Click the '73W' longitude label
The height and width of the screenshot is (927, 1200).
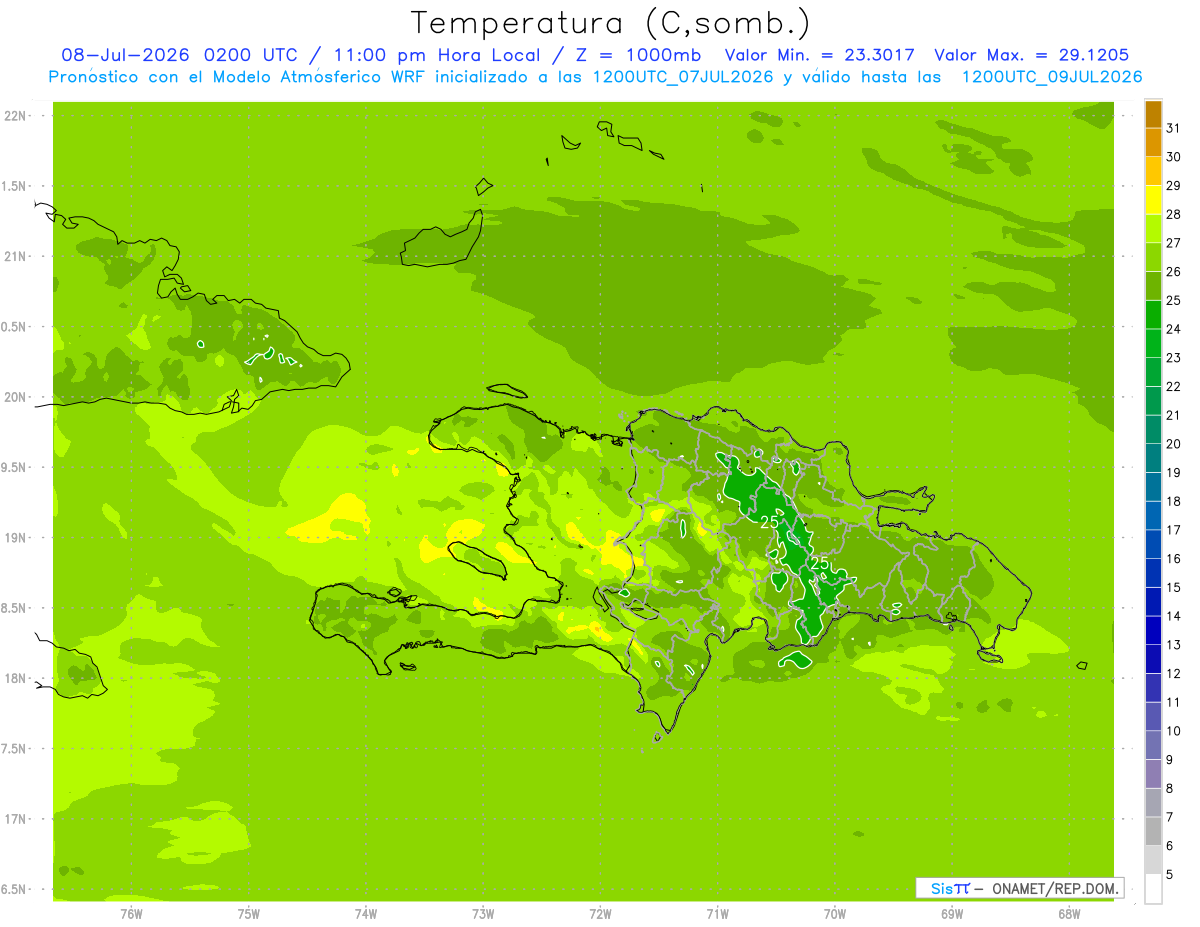point(483,914)
